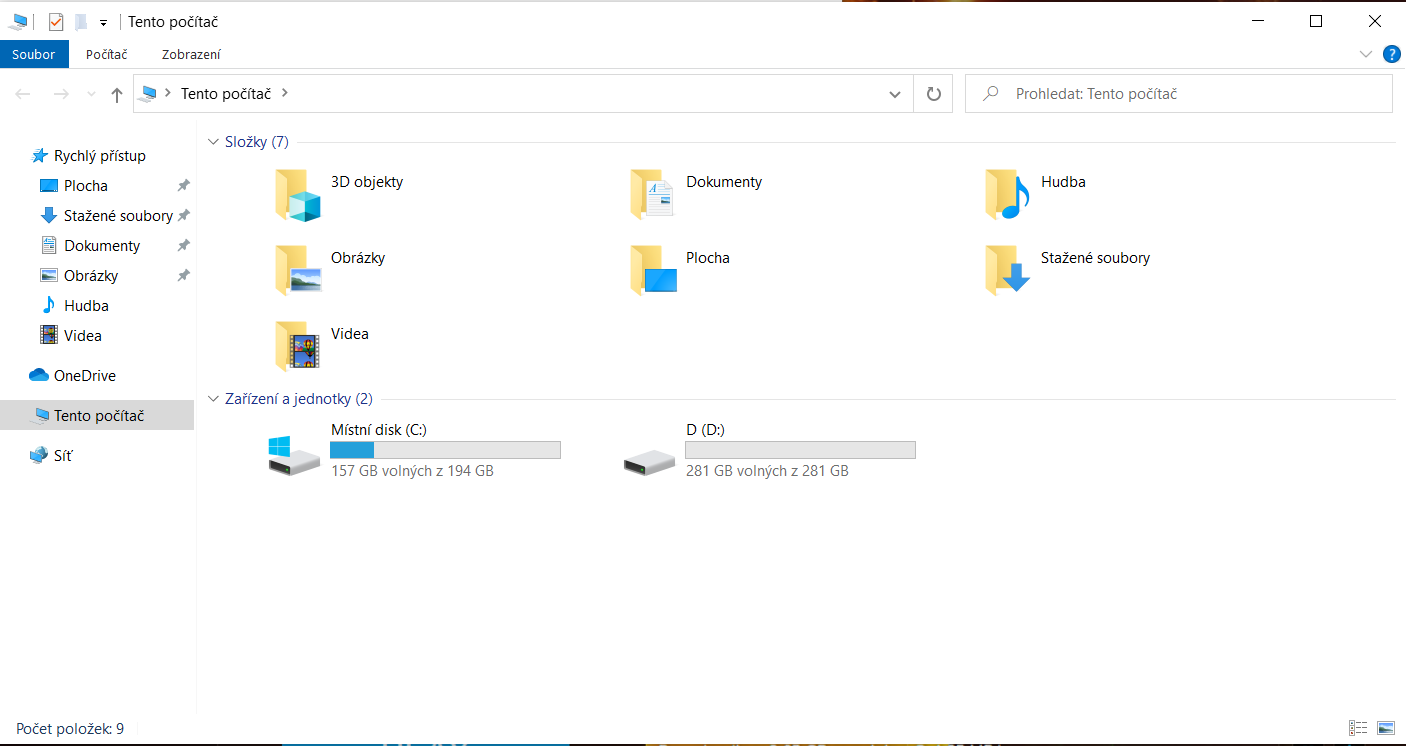Screen dimensions: 1406x746
Task: Select the Místní disk (C:) drive icon
Action: point(294,455)
